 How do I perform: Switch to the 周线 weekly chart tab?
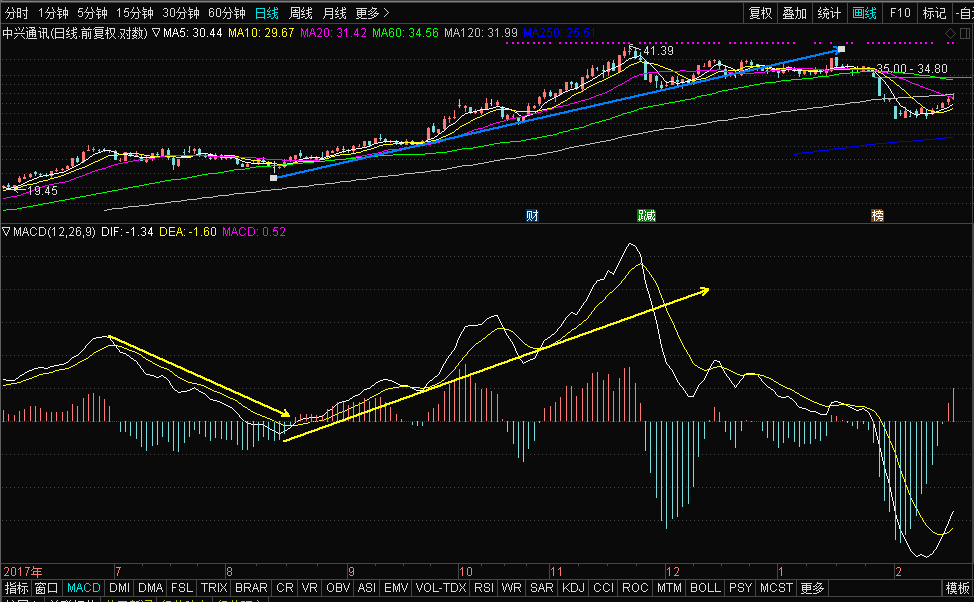[x=301, y=13]
